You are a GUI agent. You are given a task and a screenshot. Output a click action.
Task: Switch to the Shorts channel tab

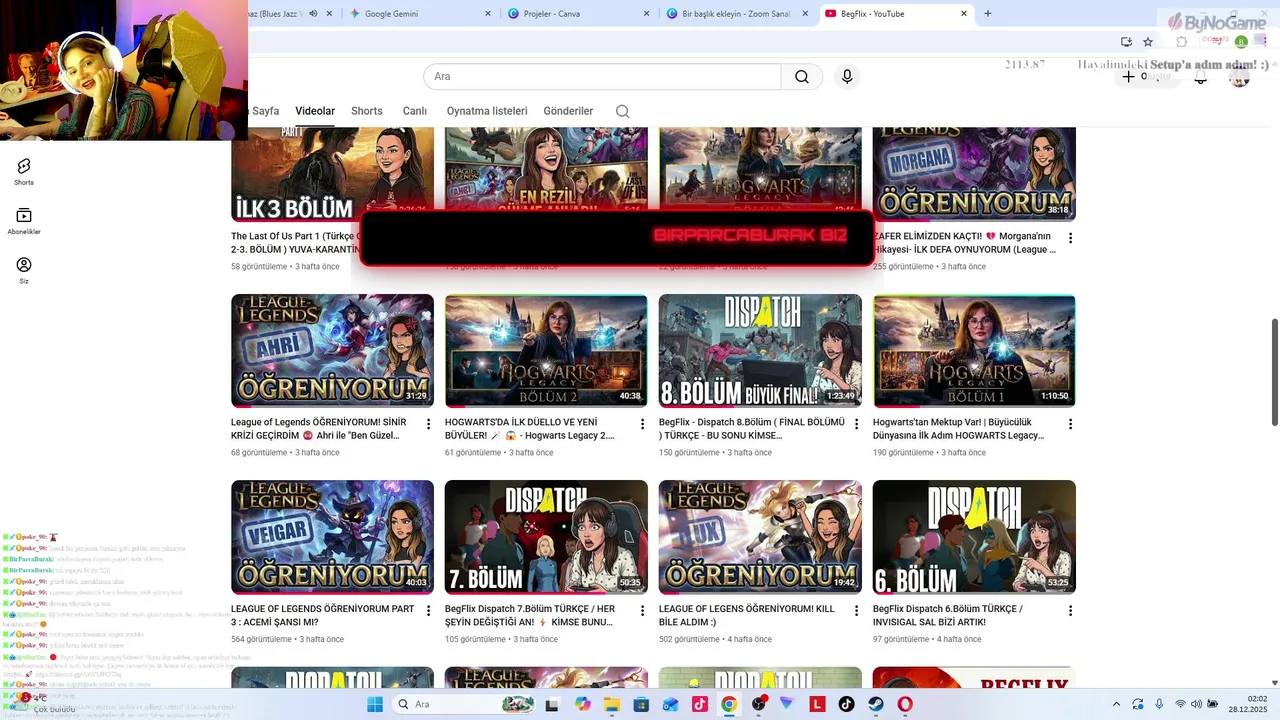367,111
